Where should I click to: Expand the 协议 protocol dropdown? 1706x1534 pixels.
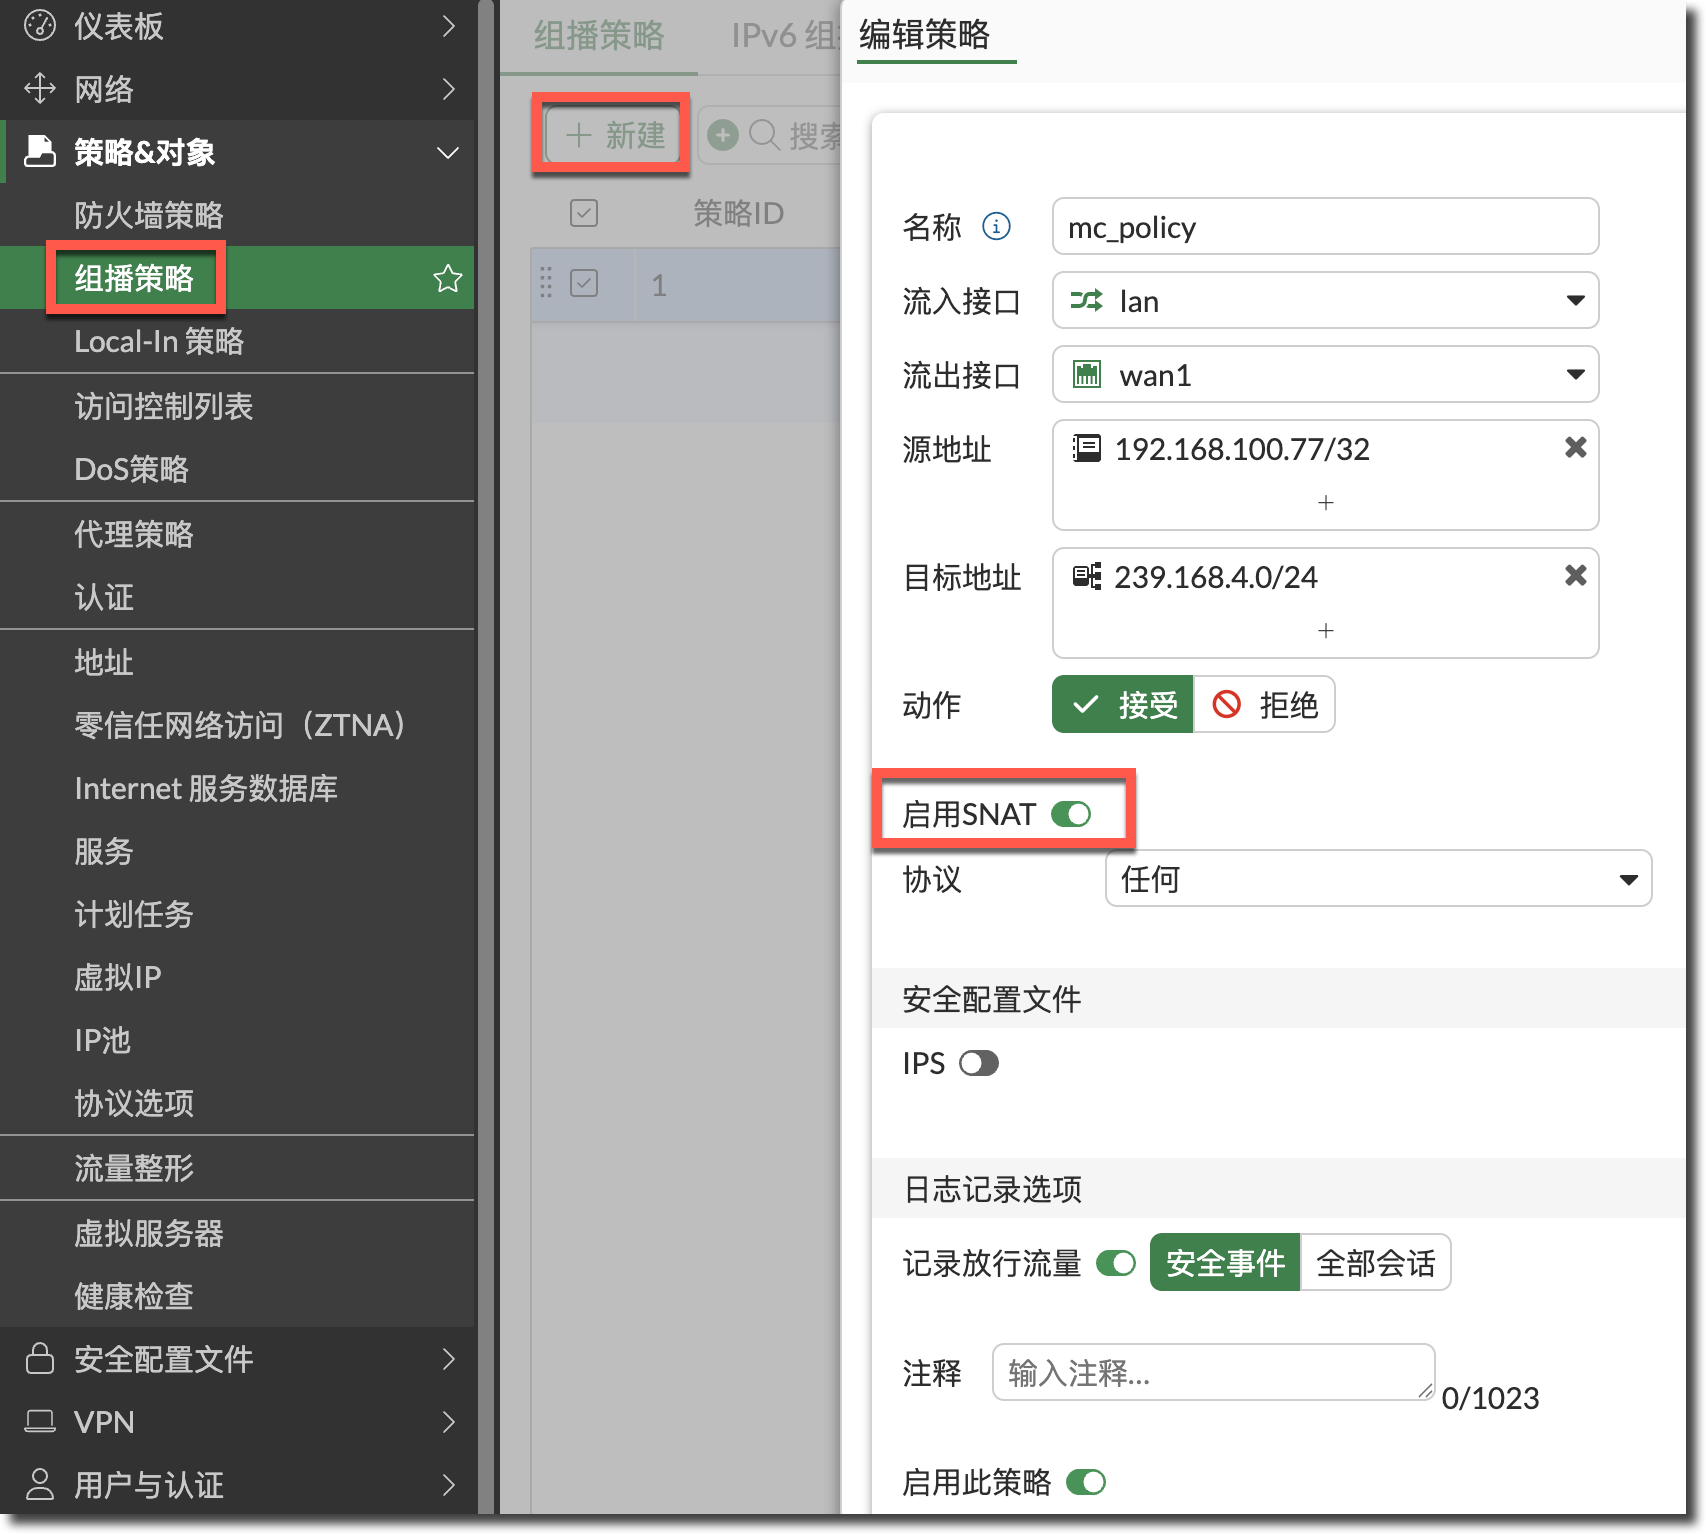(x=1377, y=879)
